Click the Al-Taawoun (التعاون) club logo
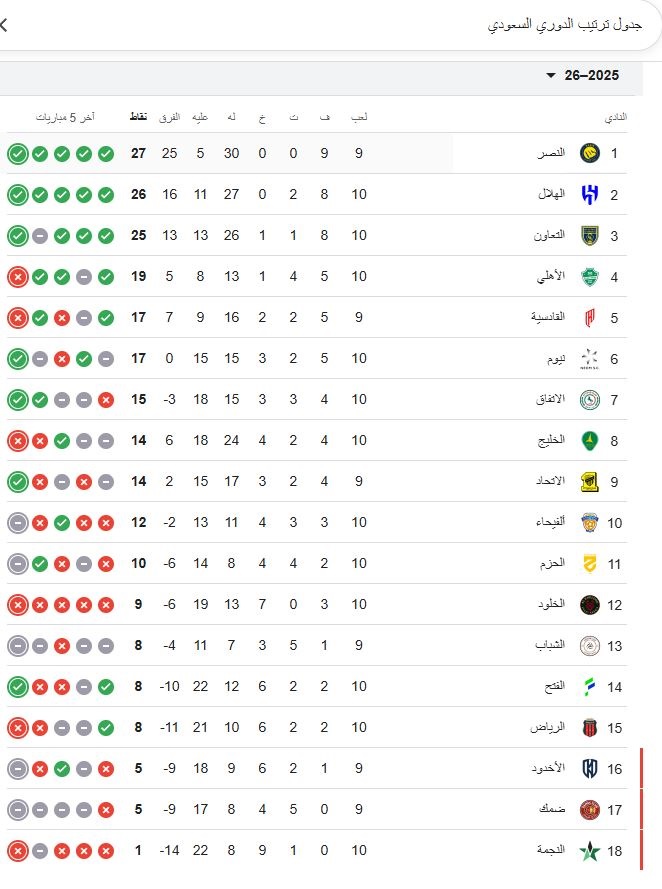This screenshot has height=889, width=662. click(589, 235)
